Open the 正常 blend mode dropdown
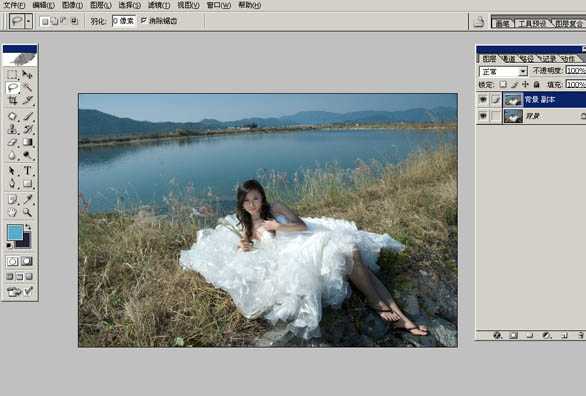586x396 pixels. tap(503, 71)
